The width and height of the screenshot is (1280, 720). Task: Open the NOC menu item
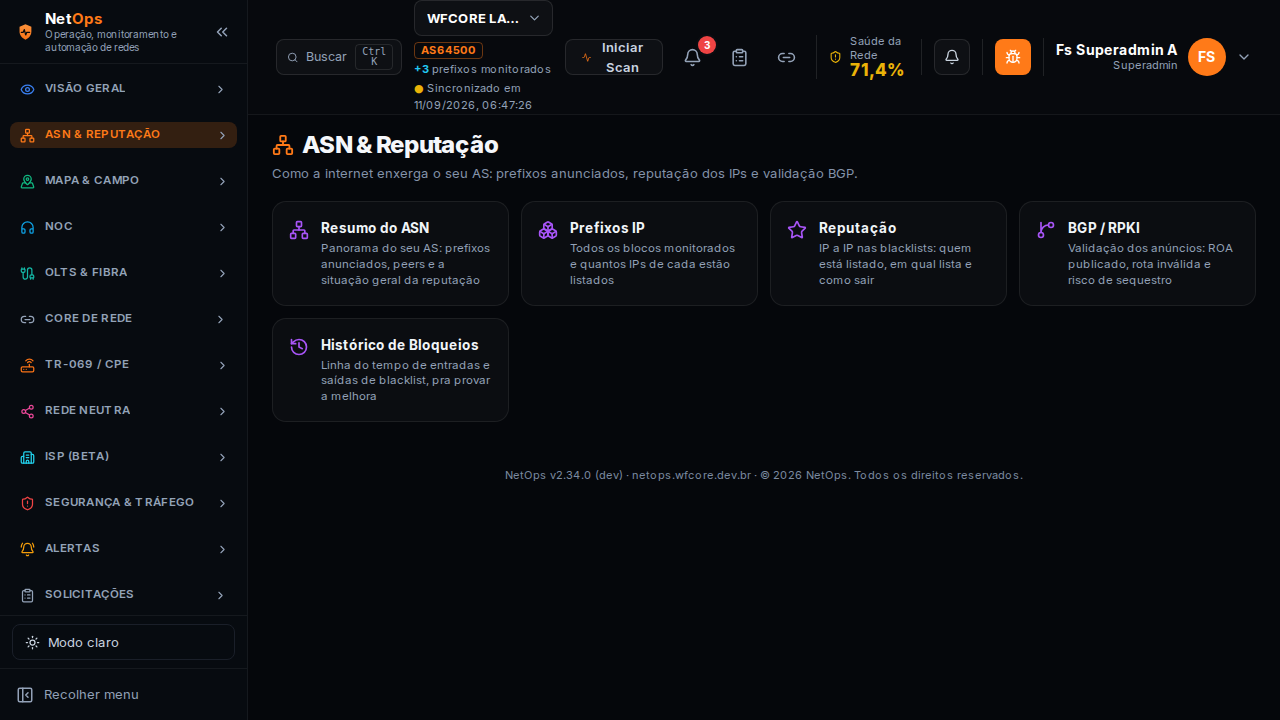point(123,227)
